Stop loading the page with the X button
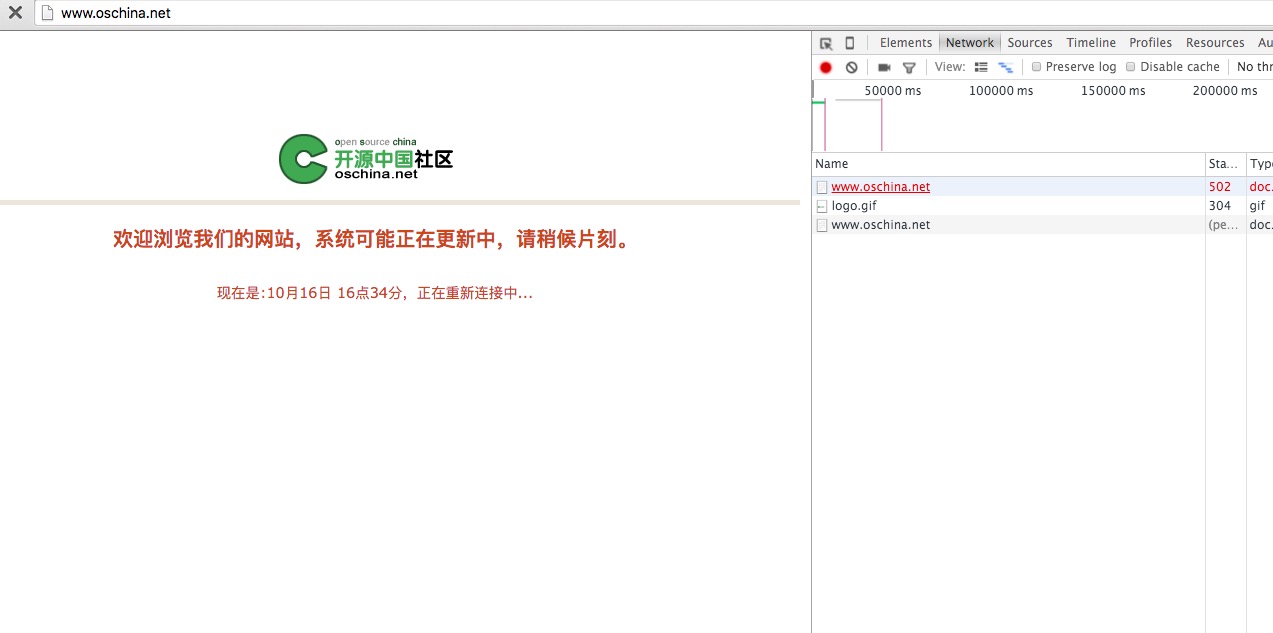The height and width of the screenshot is (633, 1273). tap(15, 13)
